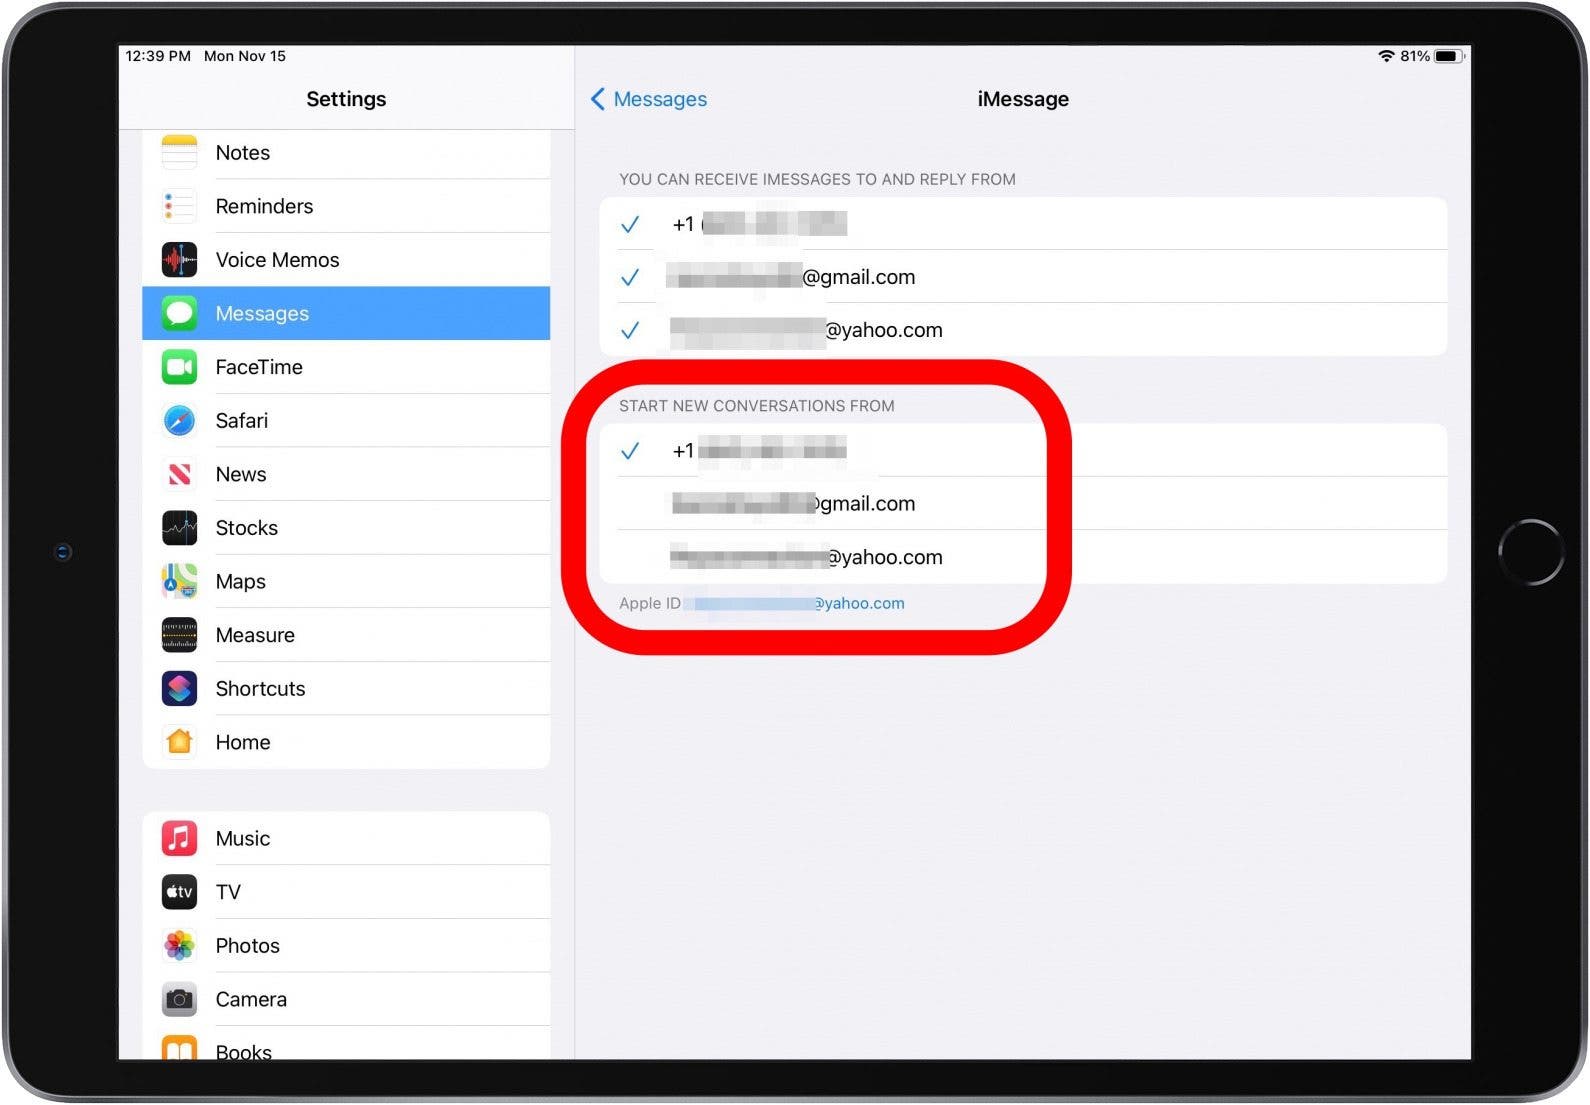Open Shortcuts settings label
The height and width of the screenshot is (1105, 1590).
tap(260, 689)
